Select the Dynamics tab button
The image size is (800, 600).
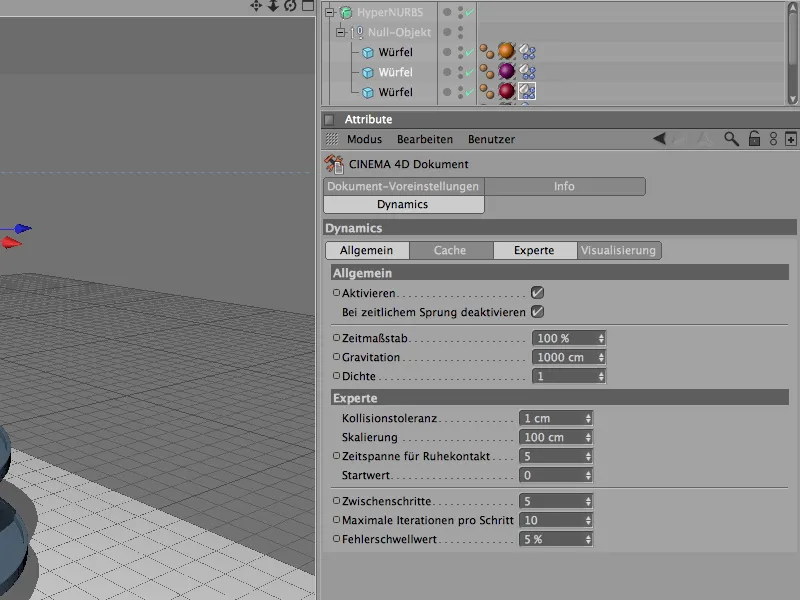tap(403, 204)
